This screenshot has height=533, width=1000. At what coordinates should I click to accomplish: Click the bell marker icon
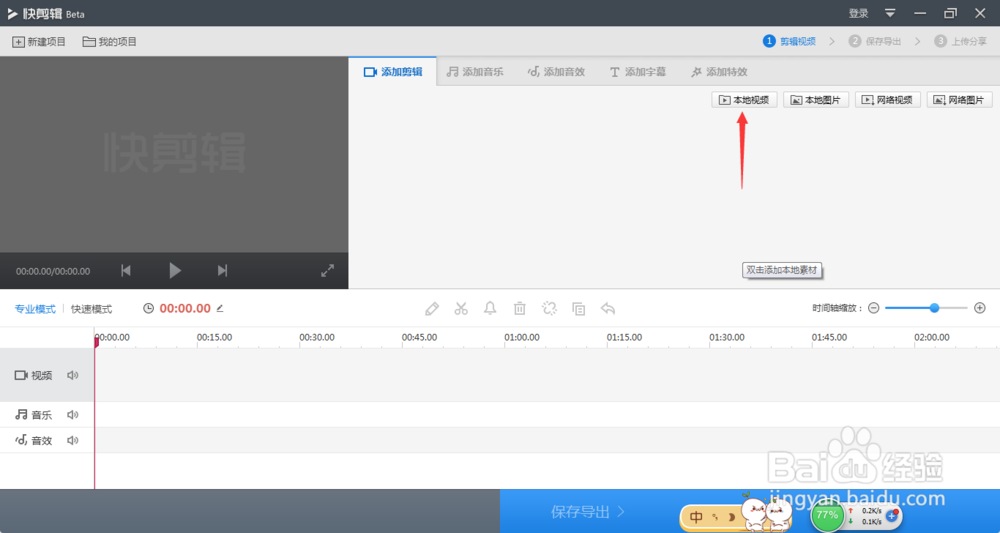click(490, 309)
